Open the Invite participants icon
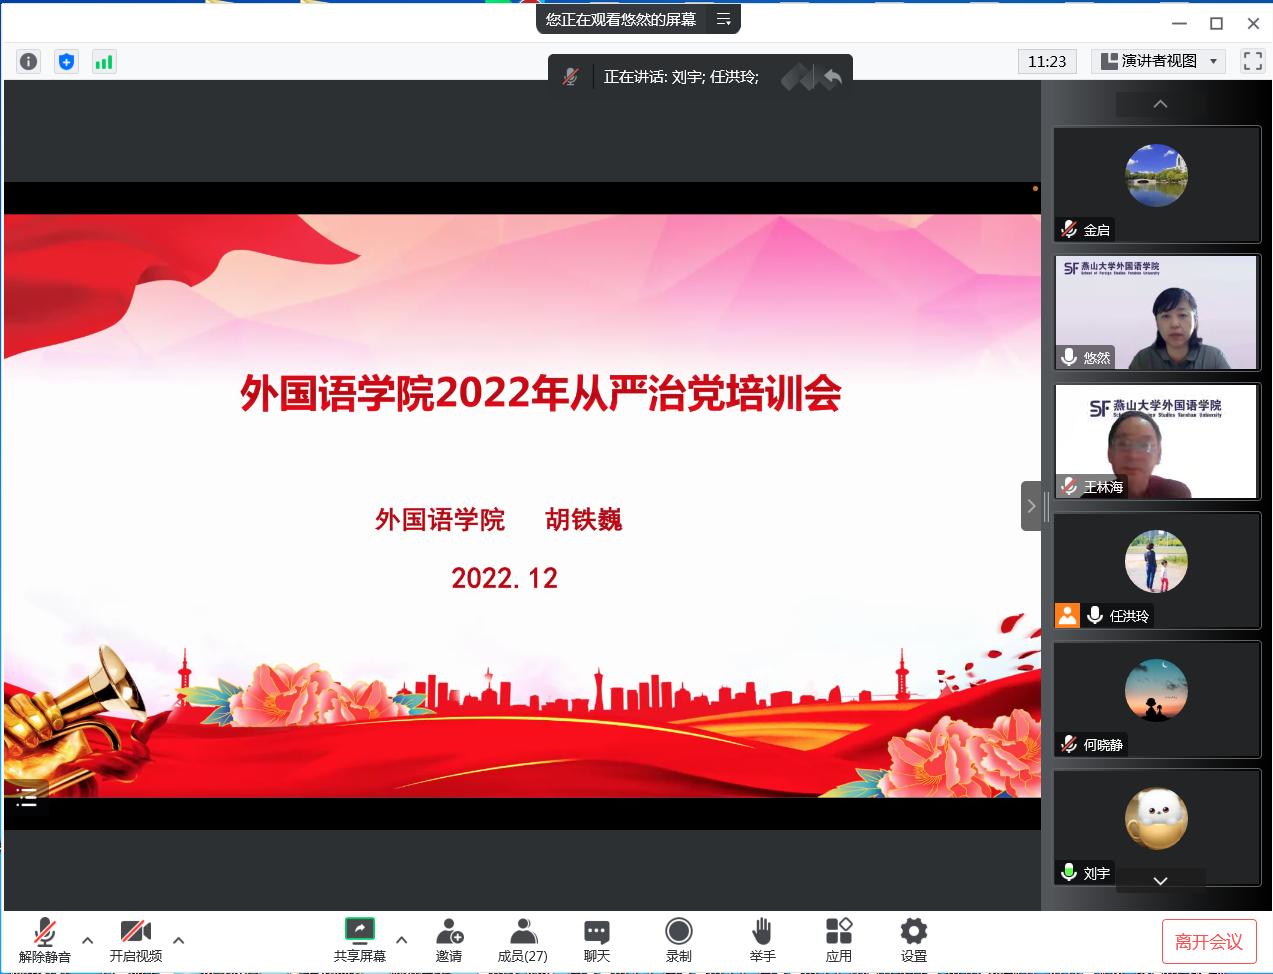The width and height of the screenshot is (1273, 974). point(449,940)
